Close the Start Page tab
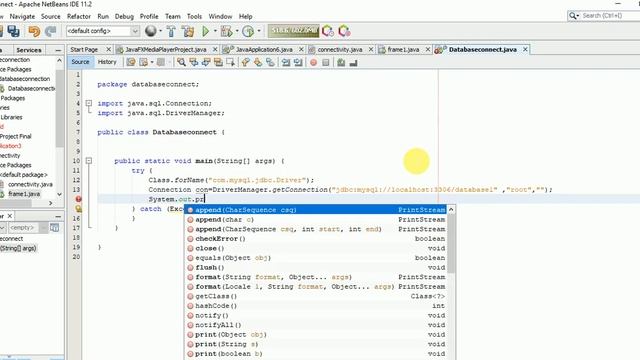This screenshot has height=360, width=640. [108, 49]
